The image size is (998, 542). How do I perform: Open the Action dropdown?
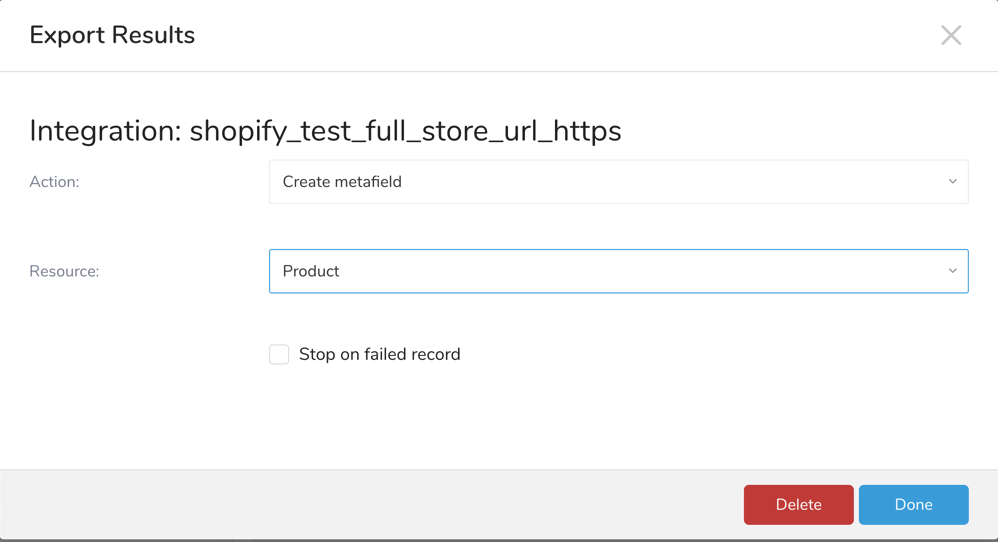pos(618,182)
